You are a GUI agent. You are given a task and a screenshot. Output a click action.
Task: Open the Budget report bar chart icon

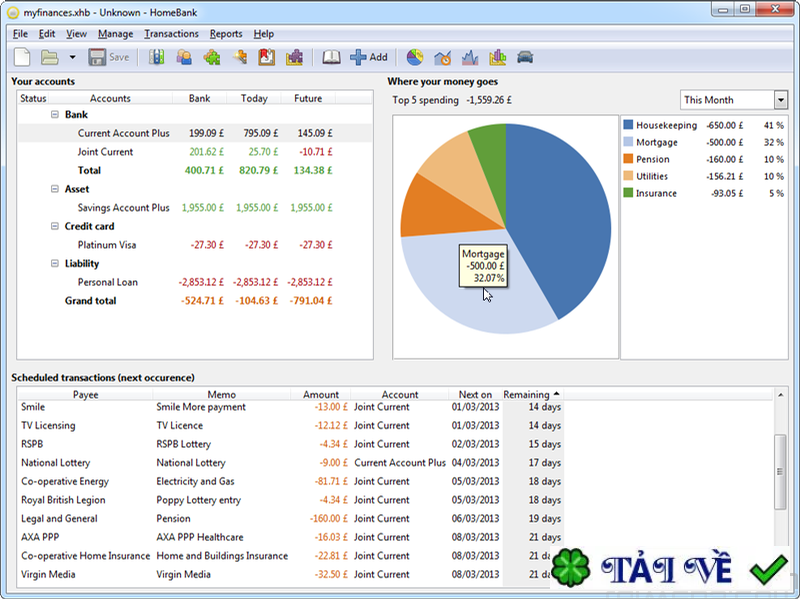(497, 57)
